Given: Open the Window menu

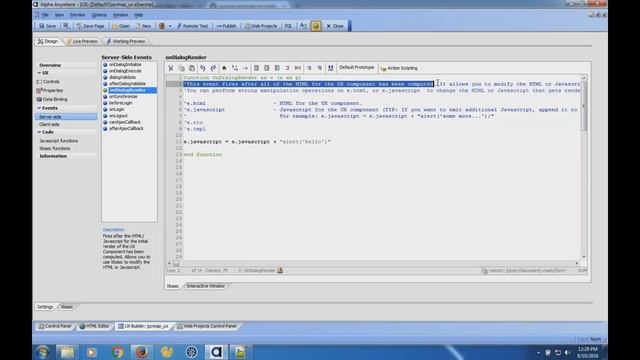Looking at the screenshot, I should click(x=120, y=15).
